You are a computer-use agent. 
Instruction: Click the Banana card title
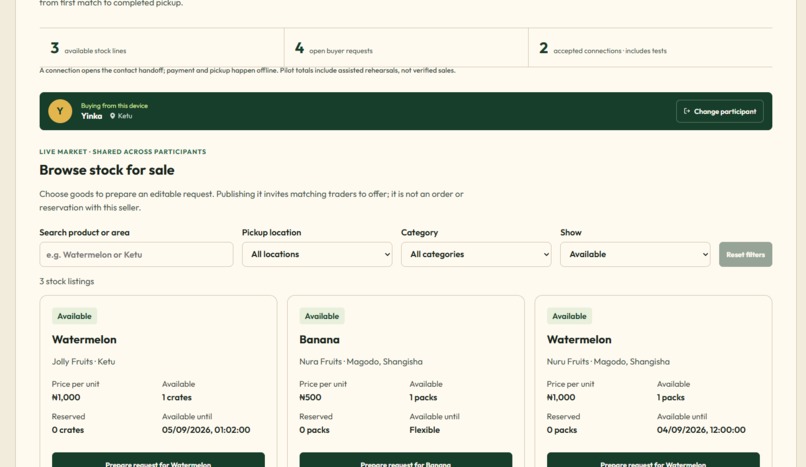click(x=319, y=340)
